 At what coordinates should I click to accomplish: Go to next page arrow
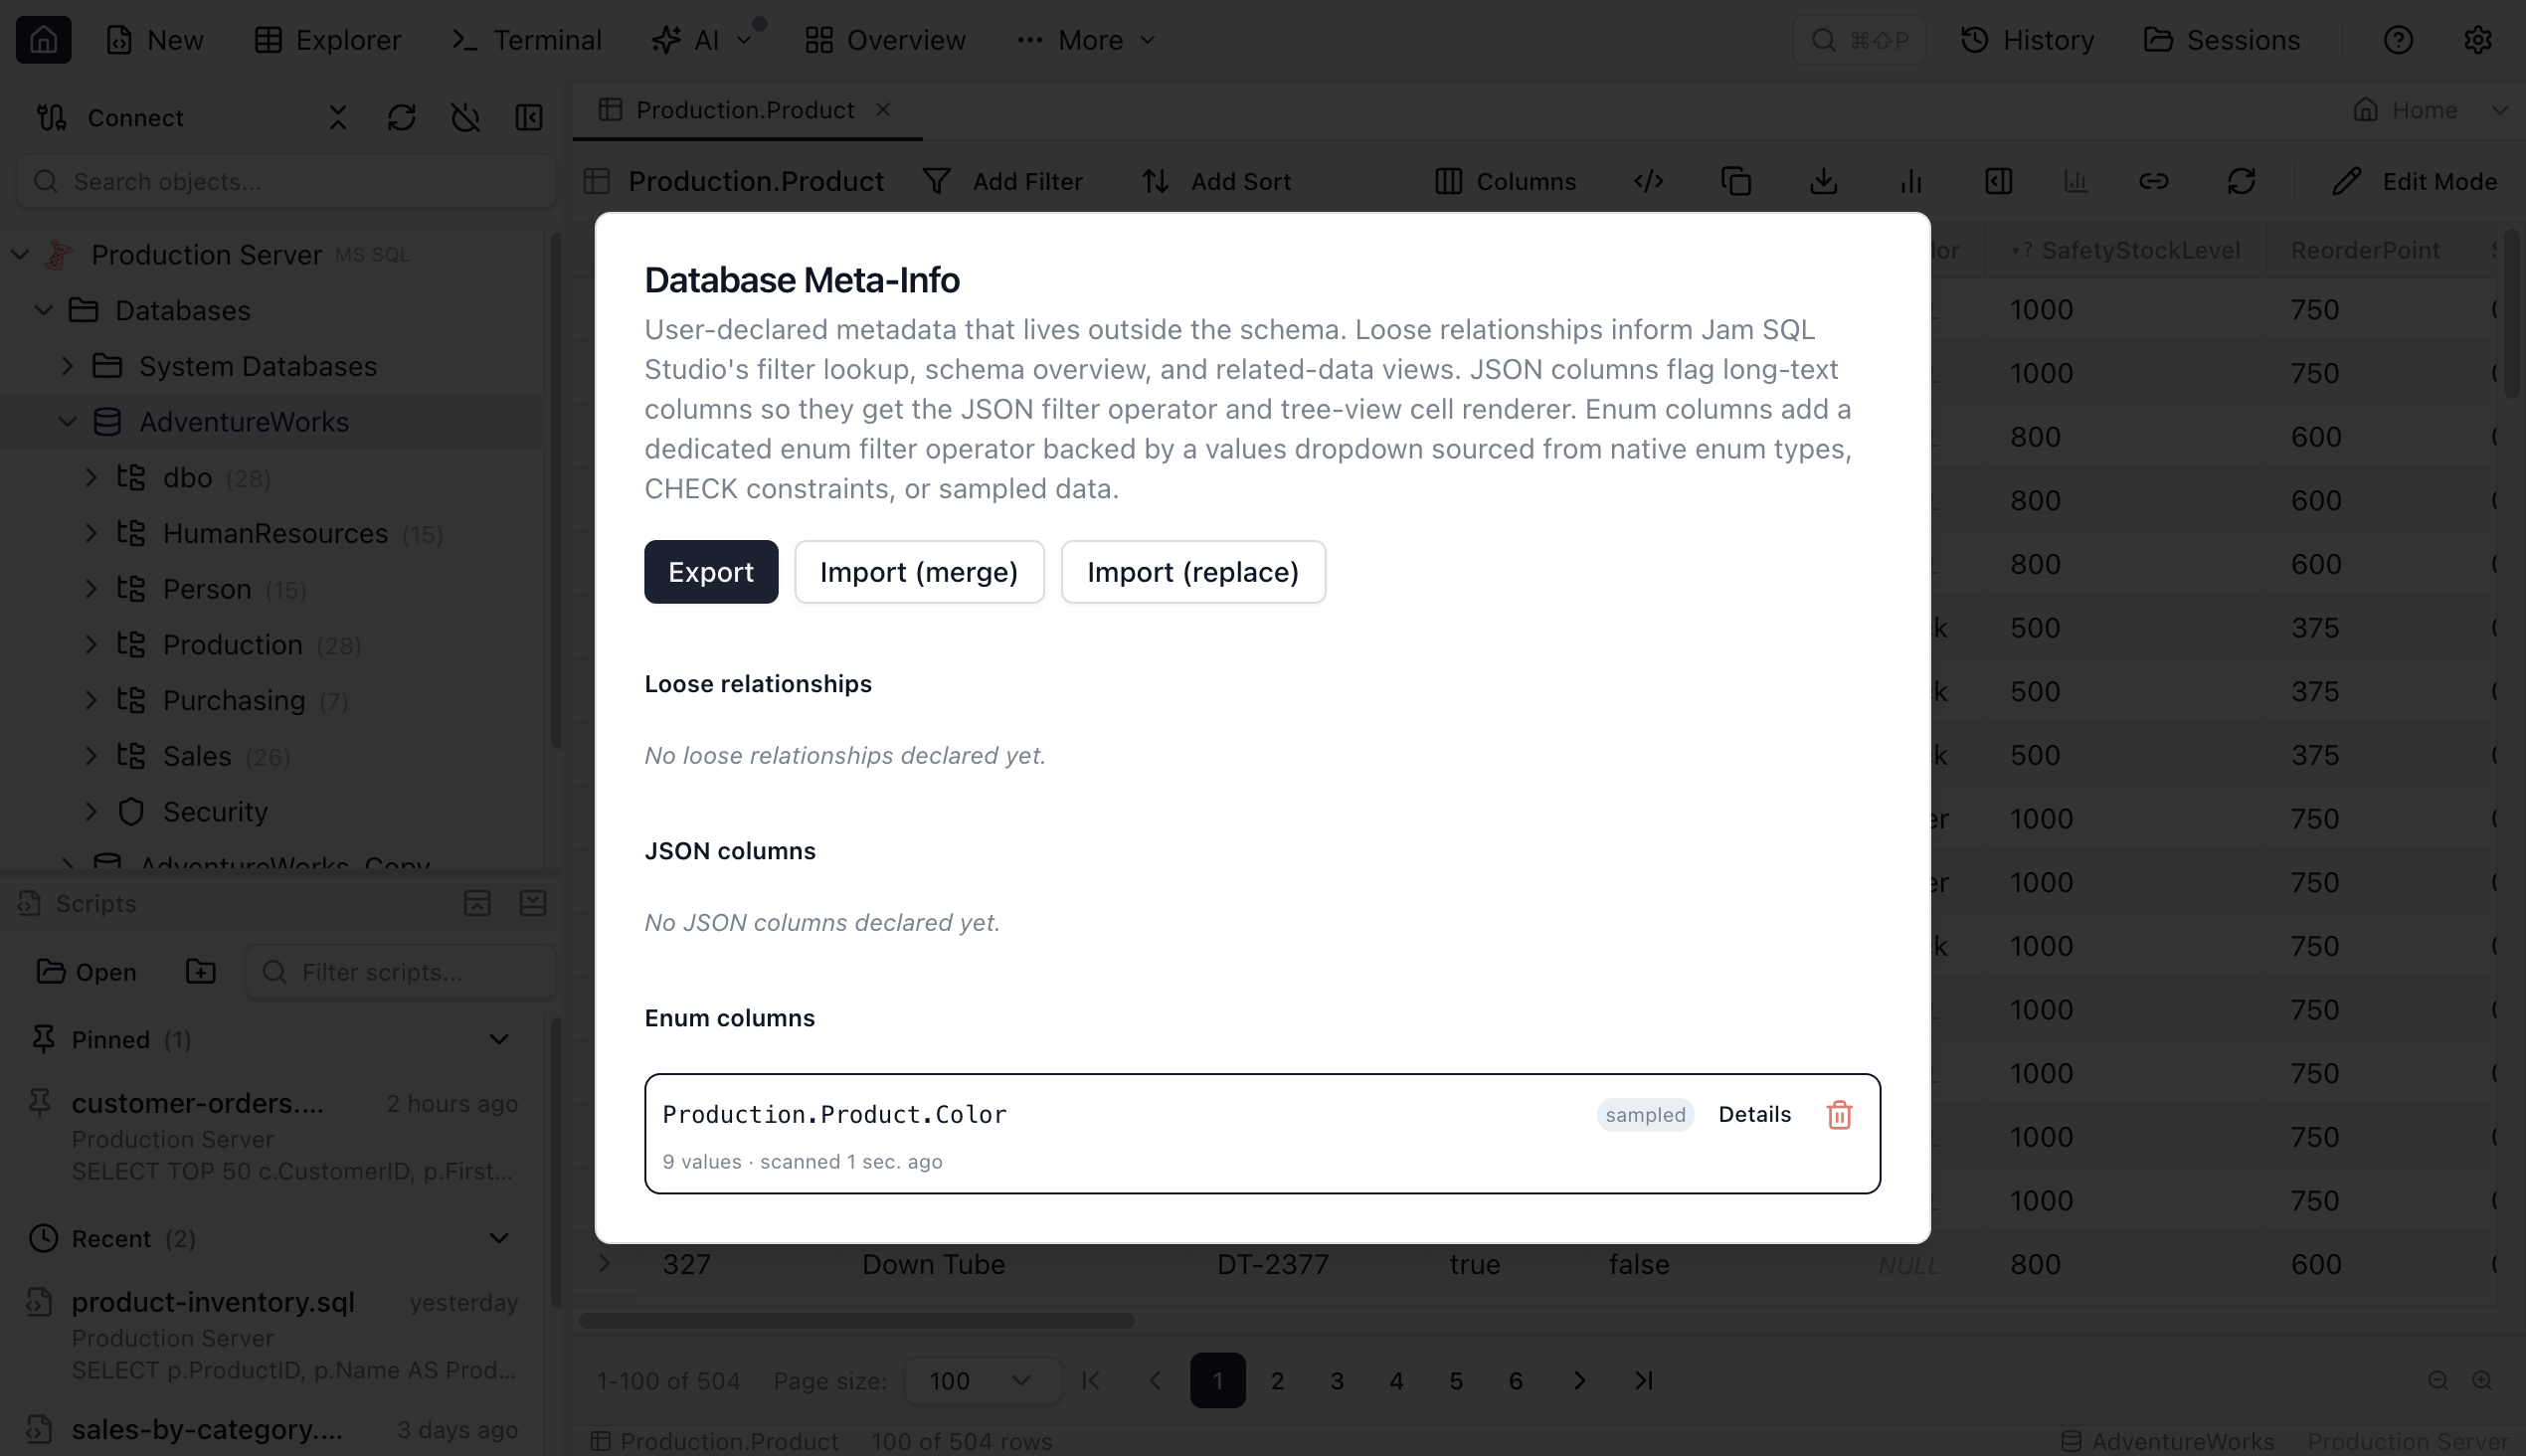click(x=1579, y=1381)
